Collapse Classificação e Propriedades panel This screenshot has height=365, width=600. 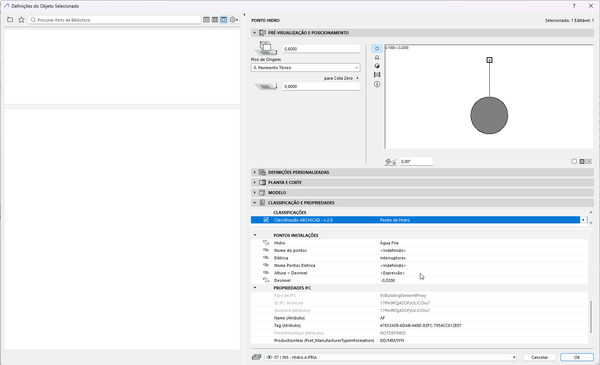click(254, 203)
